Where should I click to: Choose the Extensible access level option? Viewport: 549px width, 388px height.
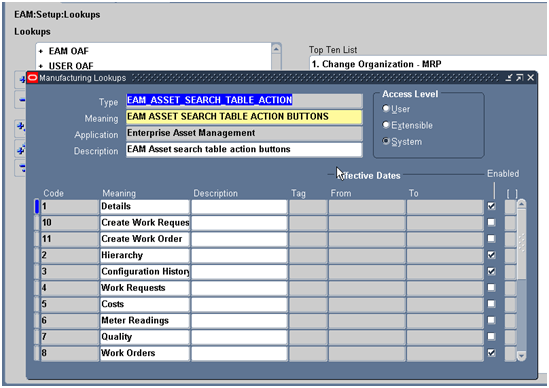click(x=386, y=125)
